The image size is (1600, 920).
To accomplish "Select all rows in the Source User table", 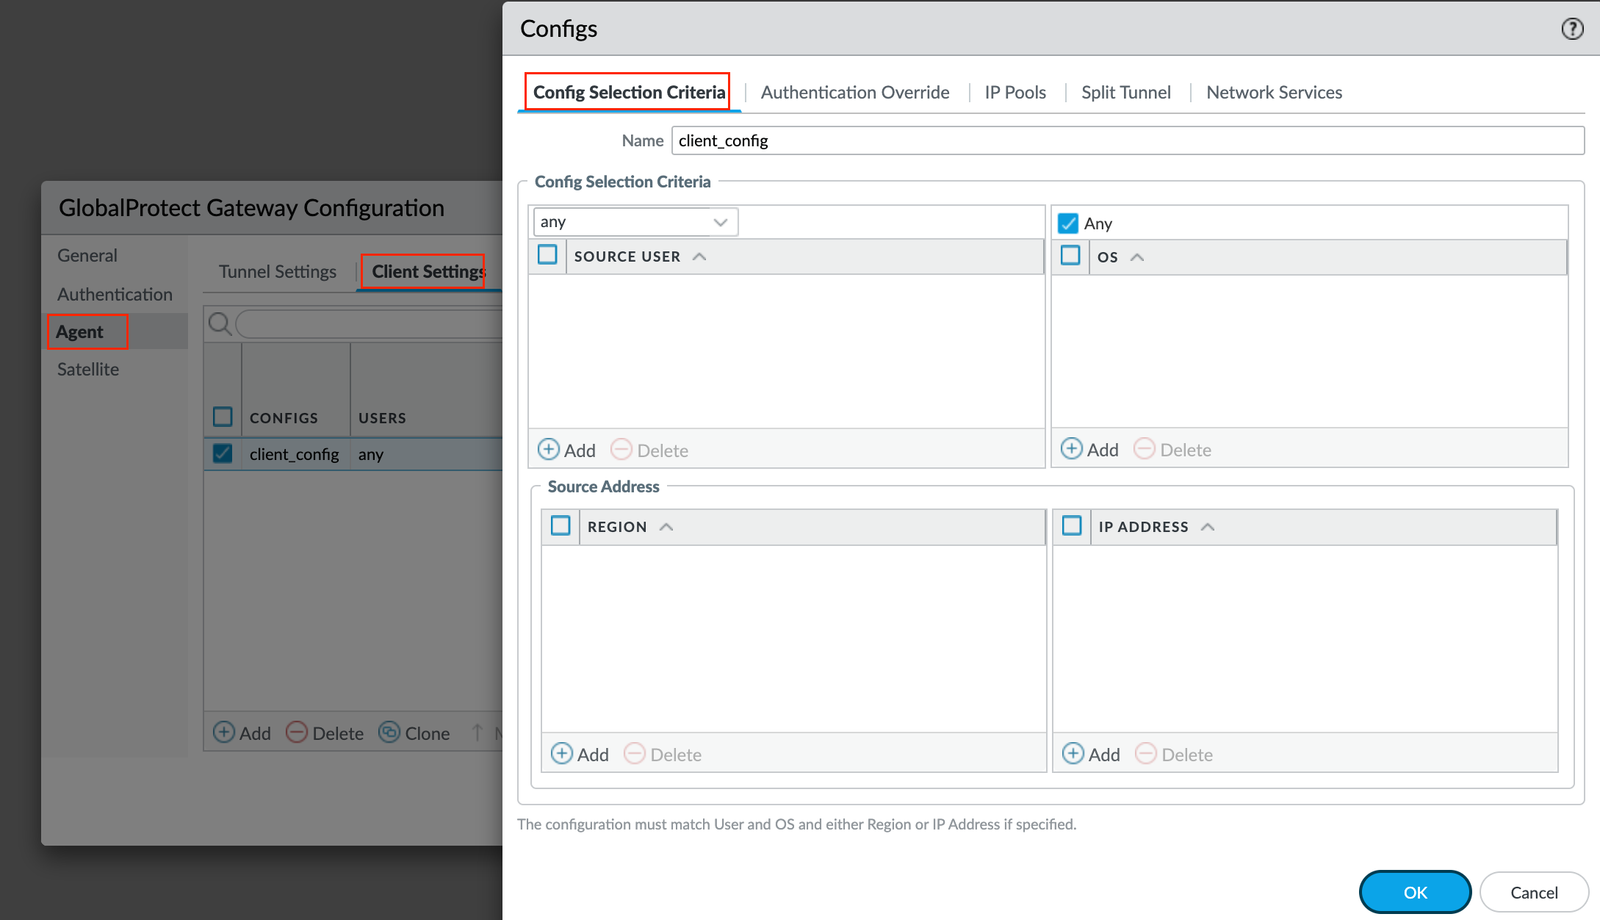I will click(x=547, y=255).
